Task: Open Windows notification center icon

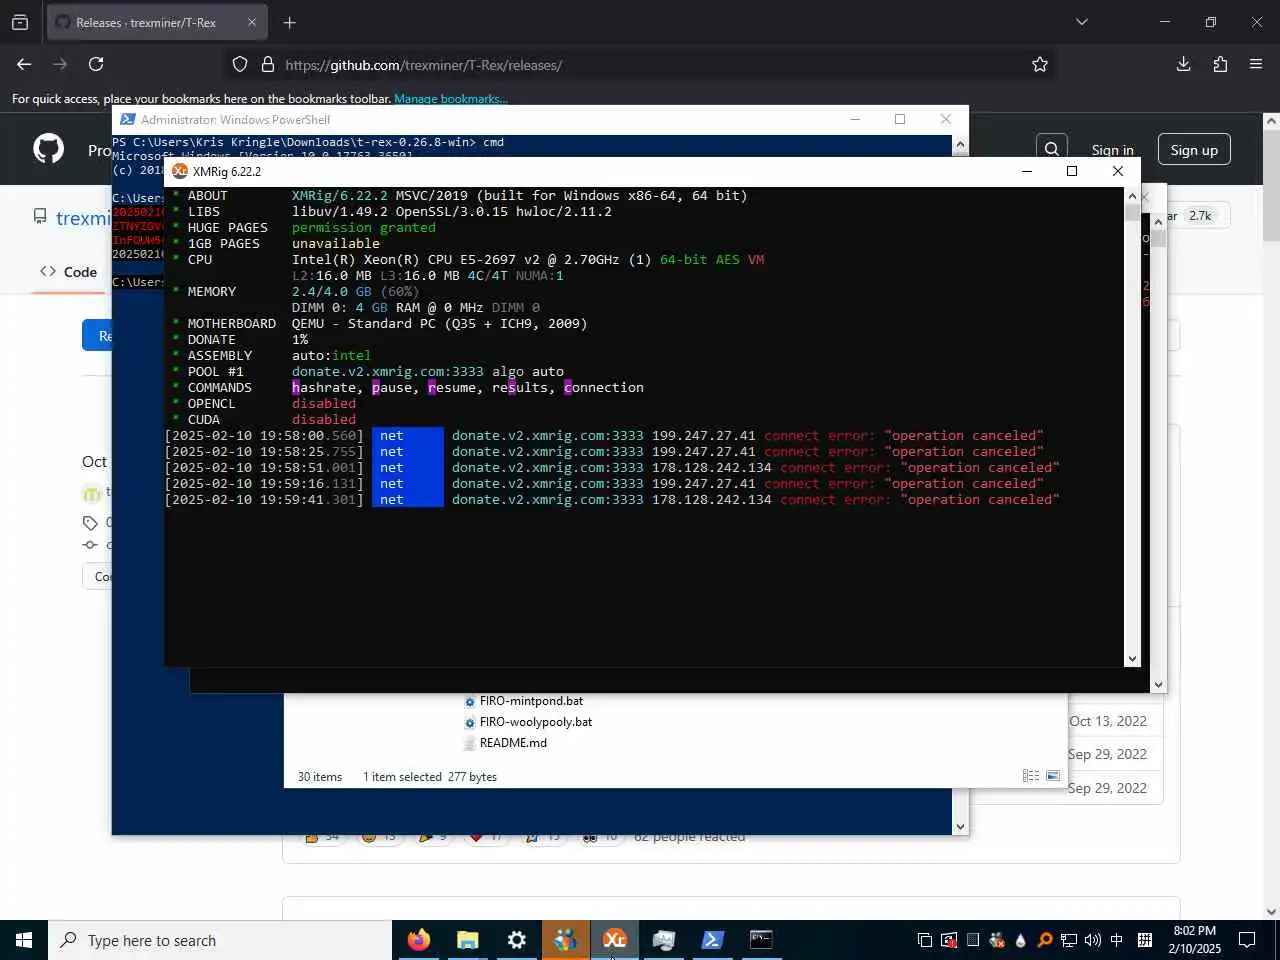Action: (x=1247, y=940)
